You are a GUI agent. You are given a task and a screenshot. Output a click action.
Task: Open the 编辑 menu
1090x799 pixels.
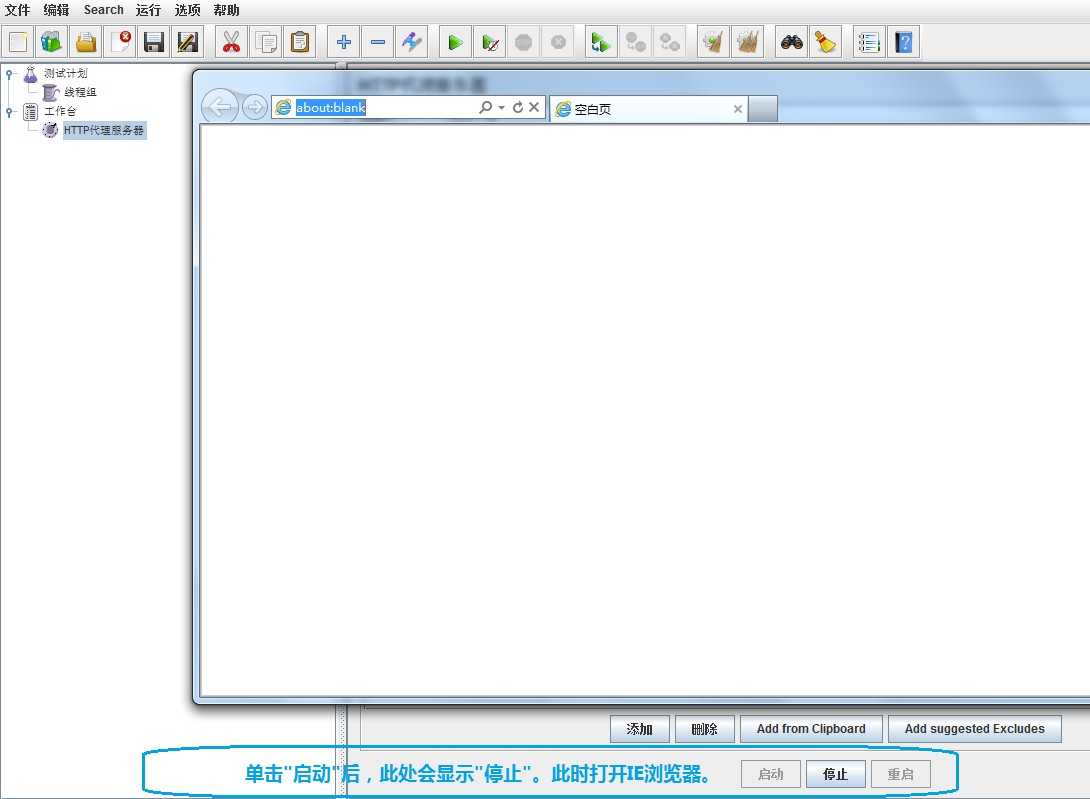click(x=56, y=10)
